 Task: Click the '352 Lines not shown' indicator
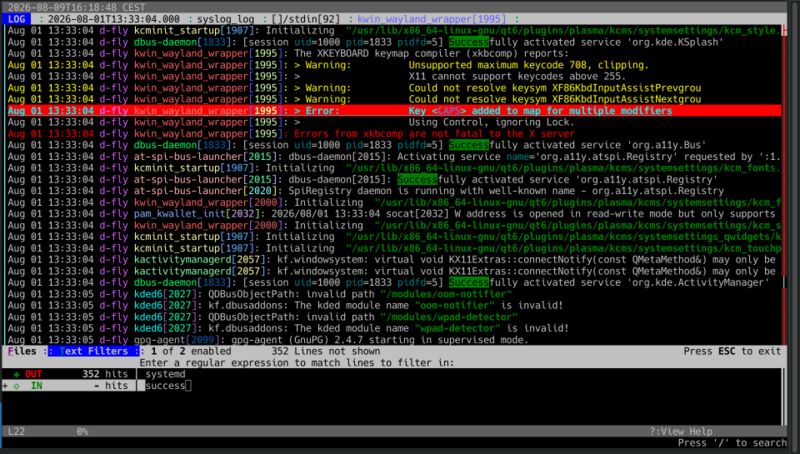pos(326,351)
